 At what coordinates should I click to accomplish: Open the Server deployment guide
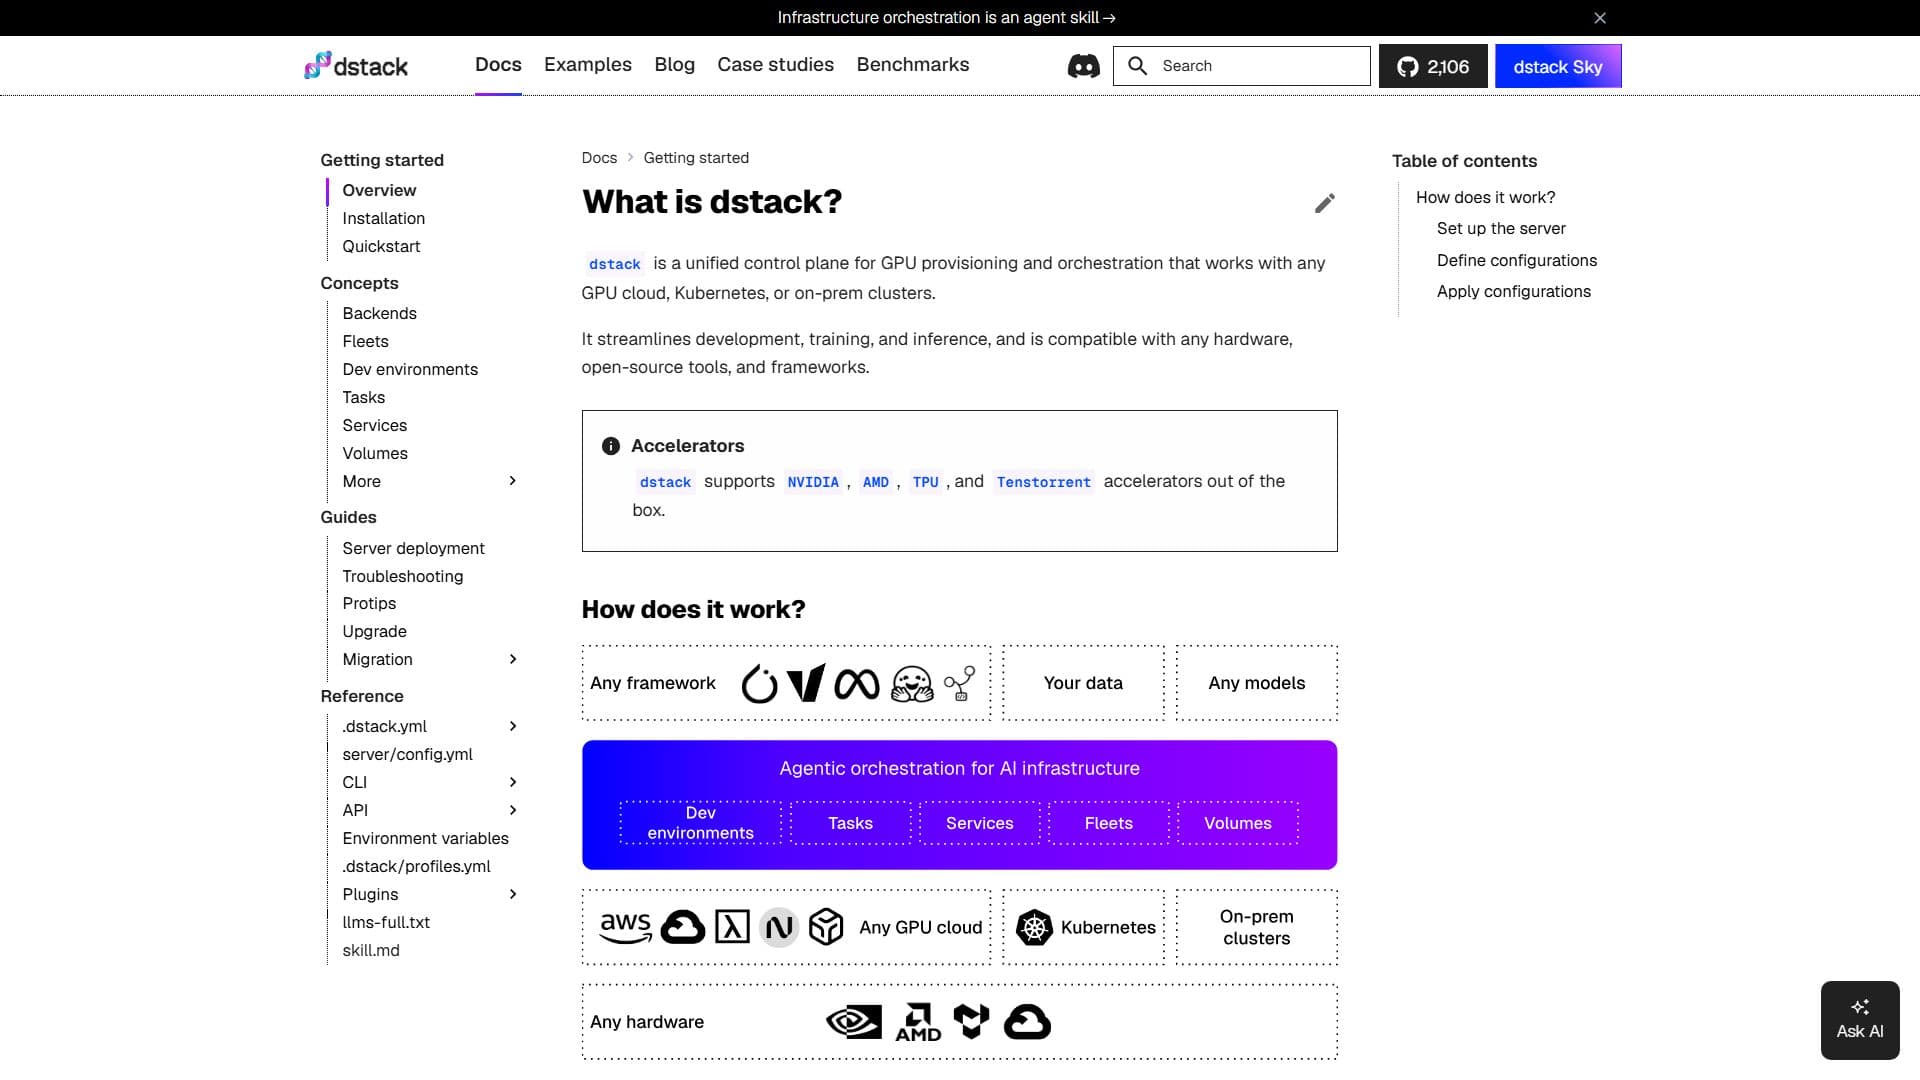point(413,548)
